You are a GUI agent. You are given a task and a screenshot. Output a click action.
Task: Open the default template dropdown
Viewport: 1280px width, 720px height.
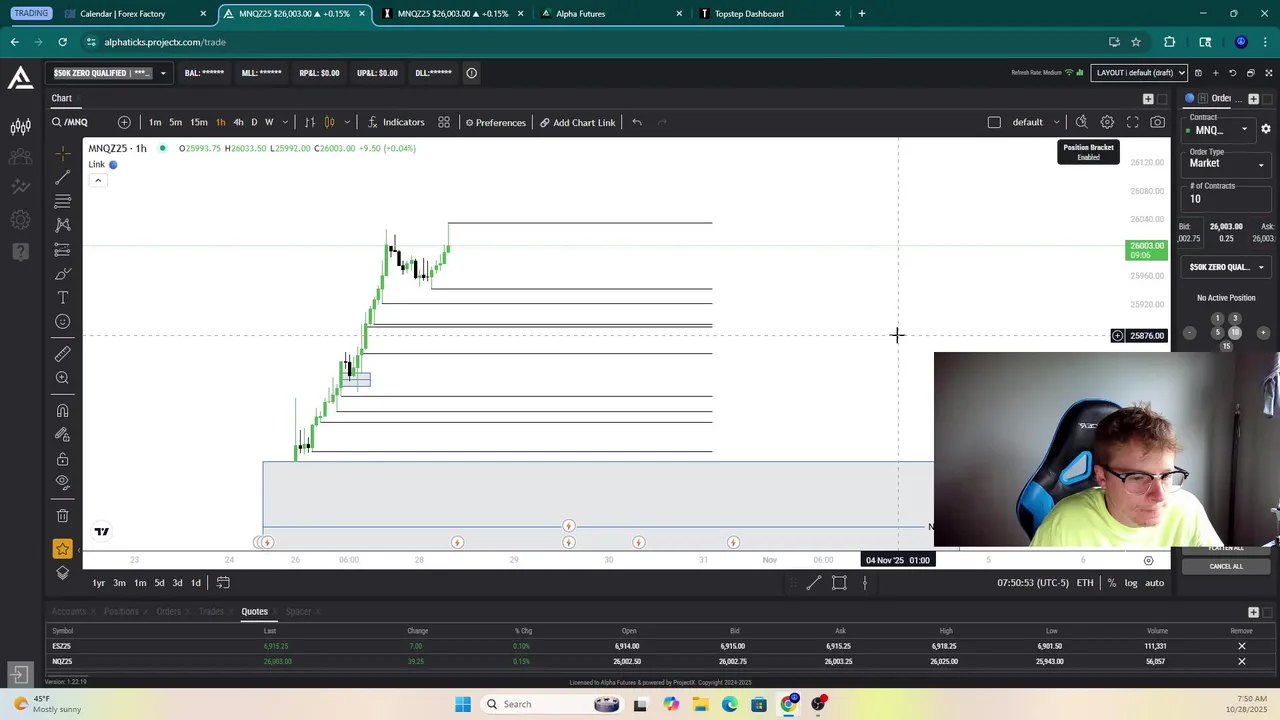pos(1035,122)
